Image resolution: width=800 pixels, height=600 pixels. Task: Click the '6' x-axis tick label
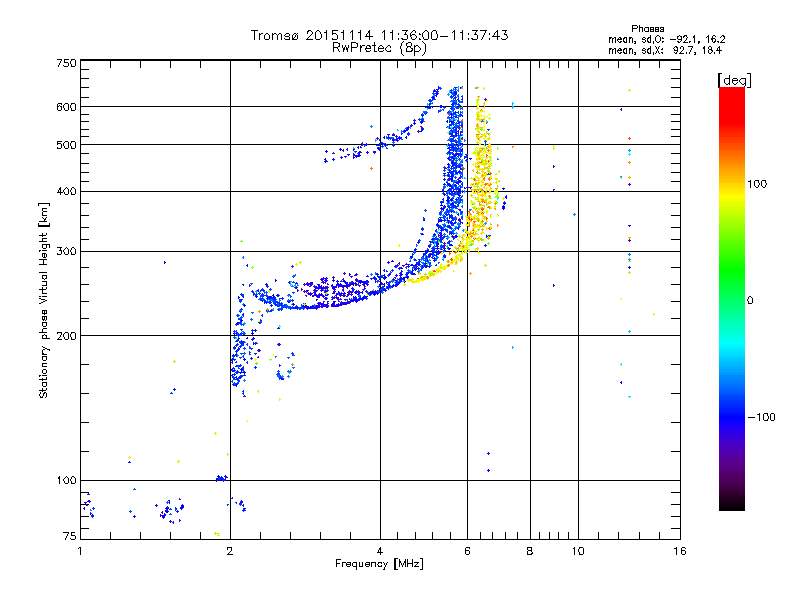[x=467, y=551]
